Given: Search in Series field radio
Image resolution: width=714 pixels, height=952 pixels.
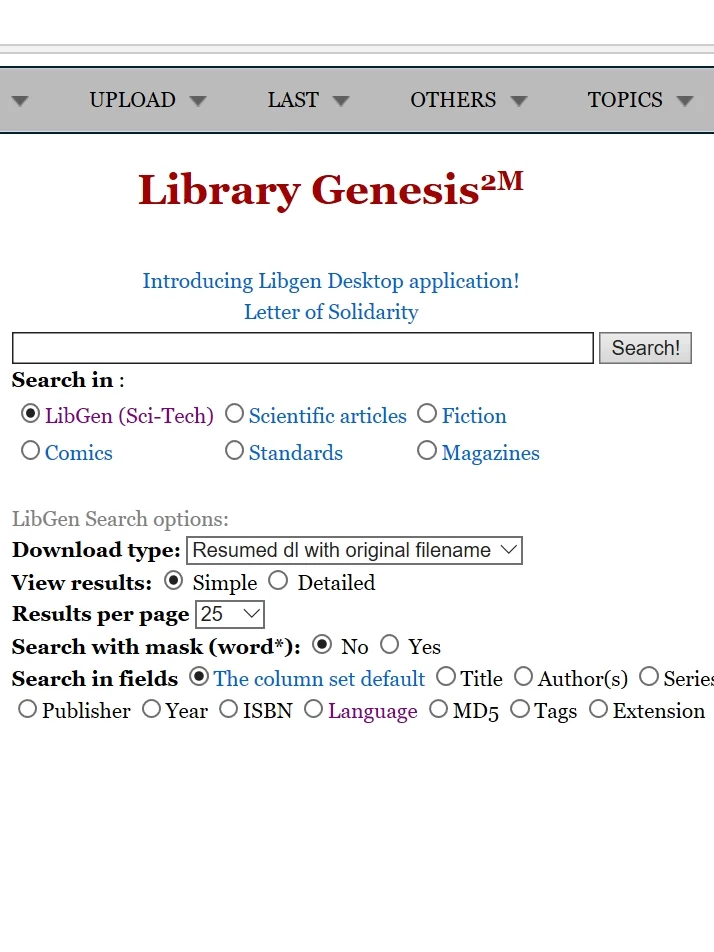Looking at the screenshot, I should coord(649,676).
